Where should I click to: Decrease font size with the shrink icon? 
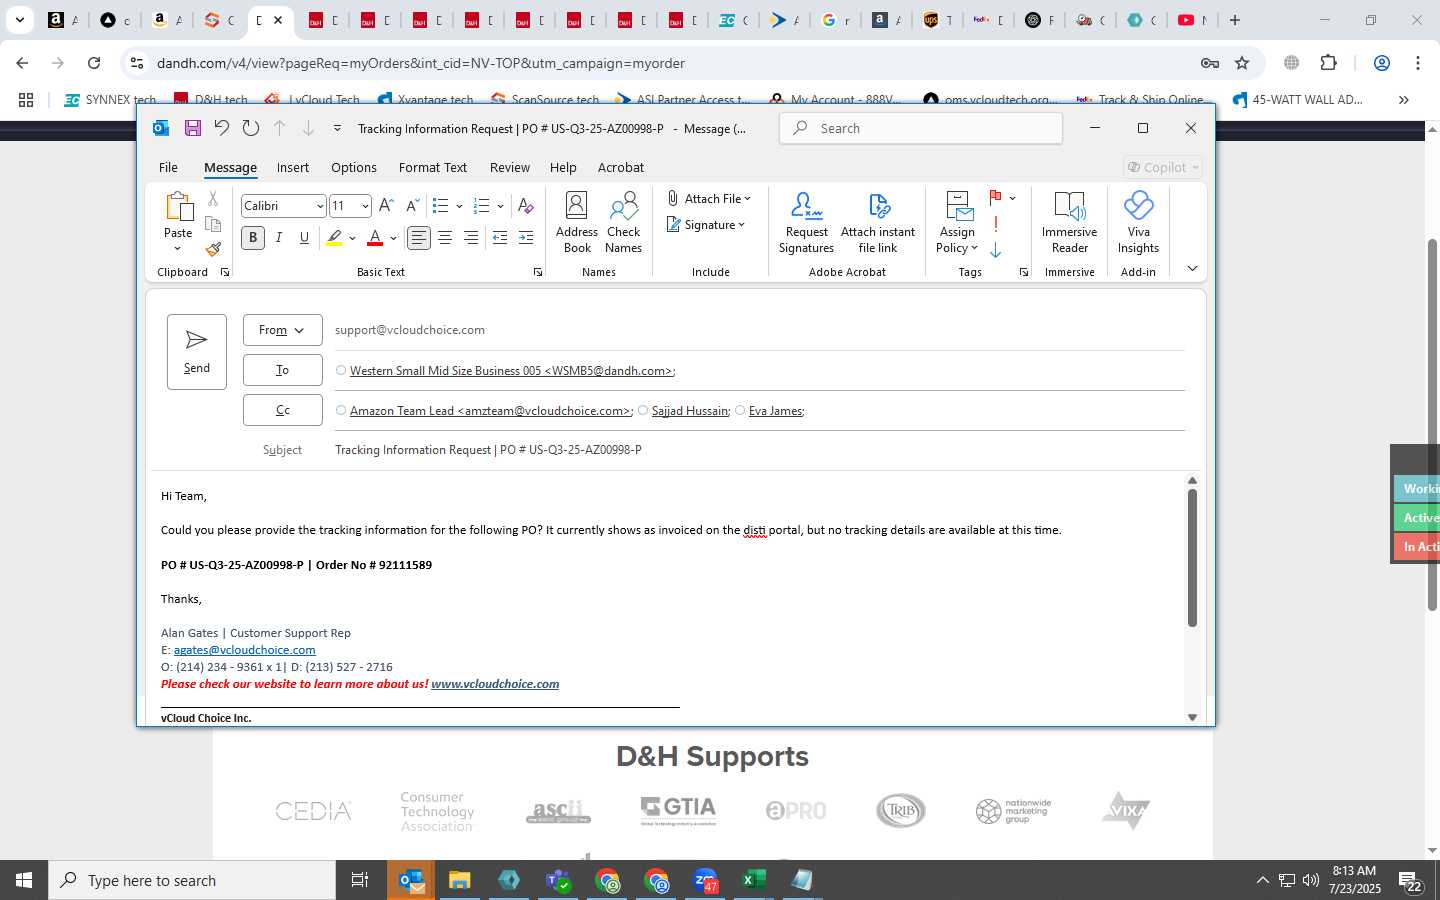412,206
